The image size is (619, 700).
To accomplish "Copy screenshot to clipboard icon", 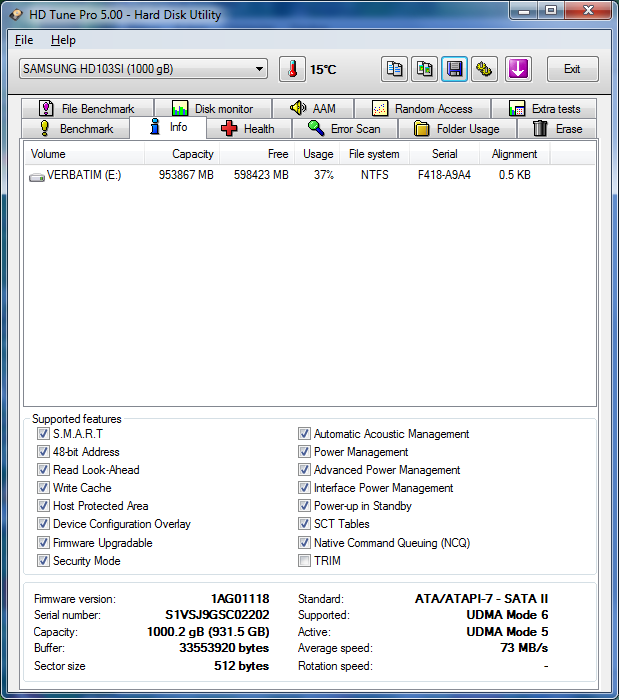I will [x=425, y=69].
